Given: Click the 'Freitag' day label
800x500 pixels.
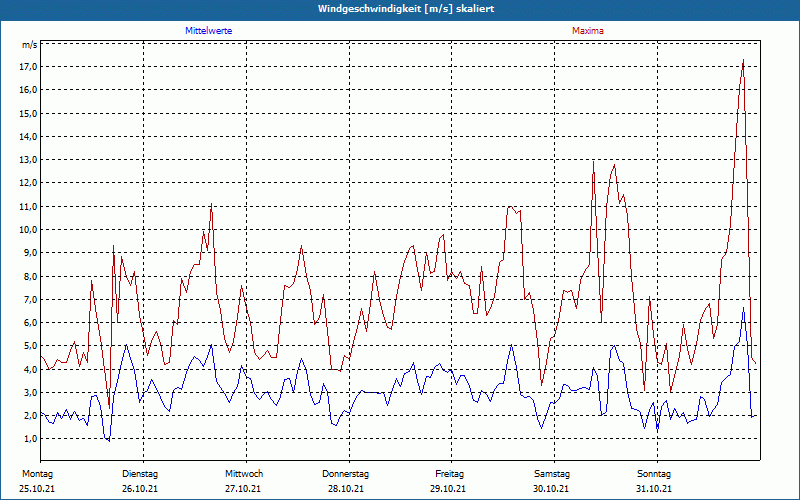Looking at the screenshot, I should point(449,474).
